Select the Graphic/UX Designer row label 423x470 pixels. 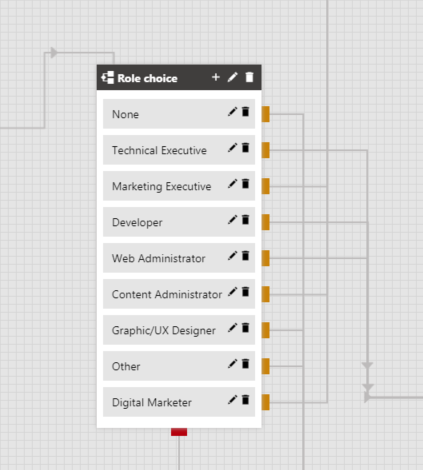coord(164,331)
